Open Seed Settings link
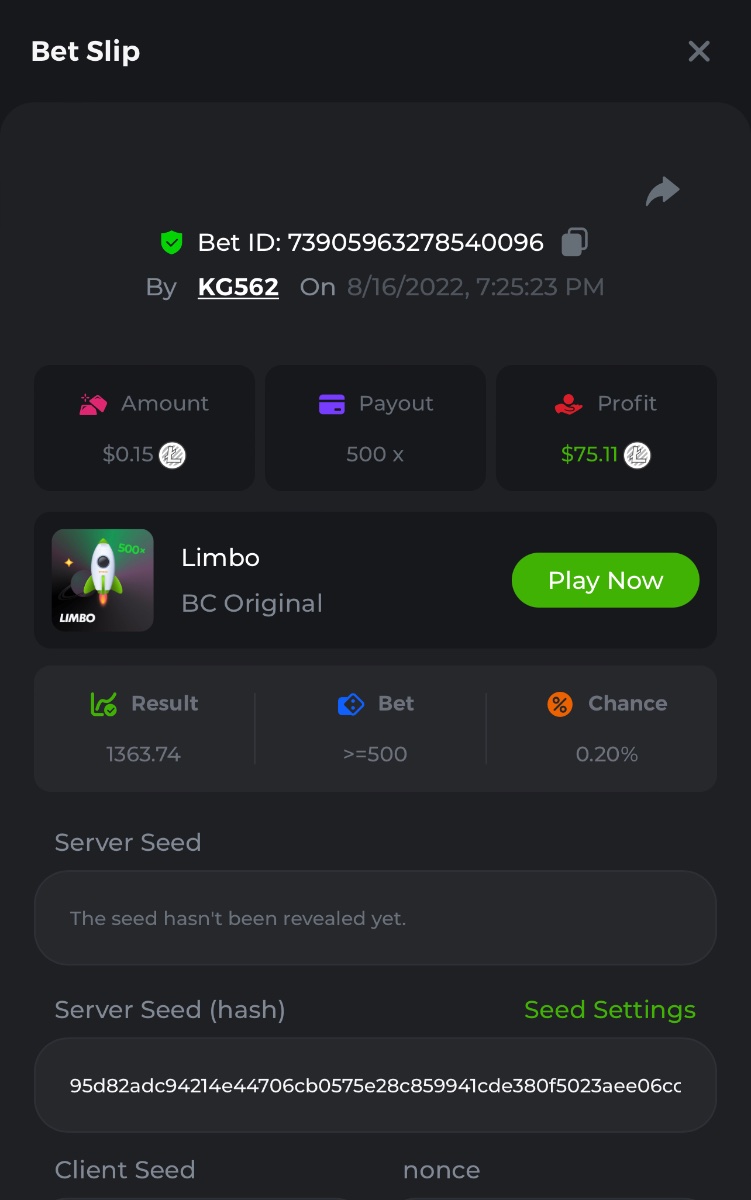The image size is (751, 1200). (609, 1010)
